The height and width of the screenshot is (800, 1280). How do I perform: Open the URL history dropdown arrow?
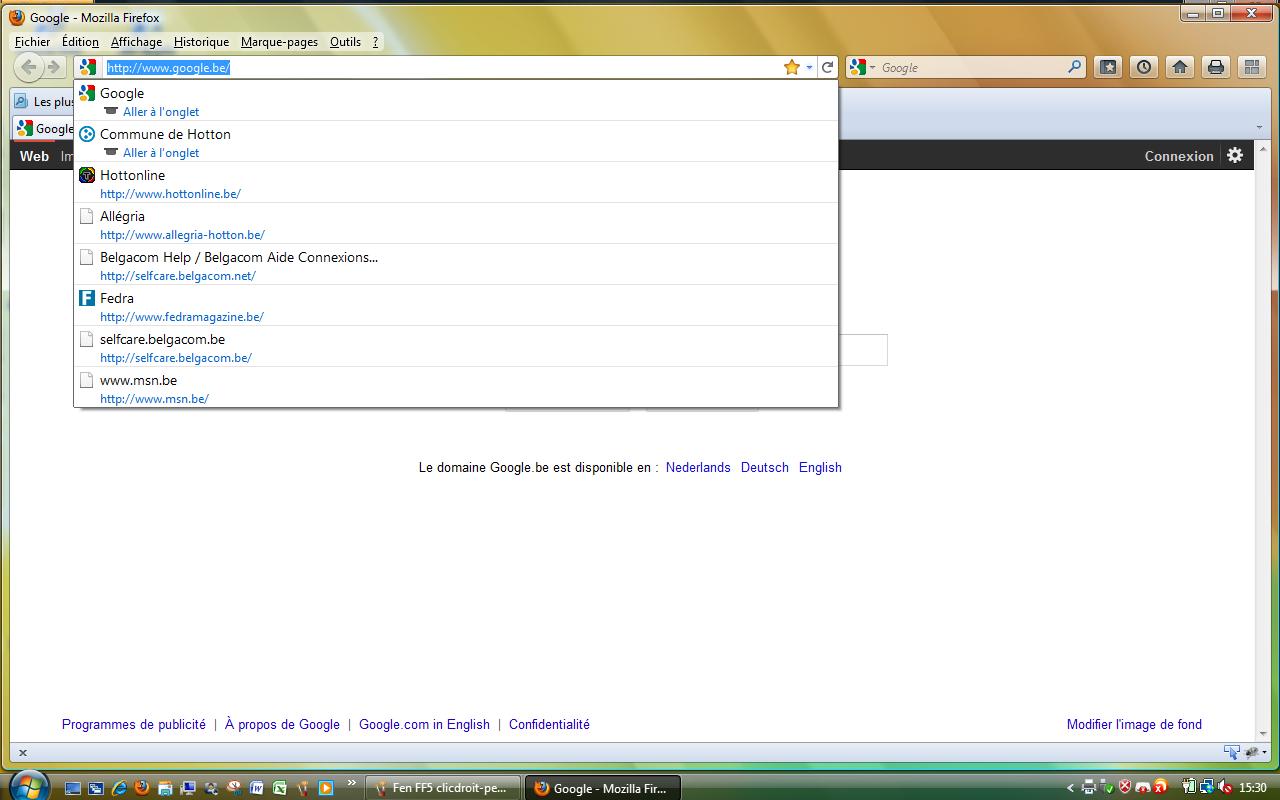pyautogui.click(x=809, y=67)
